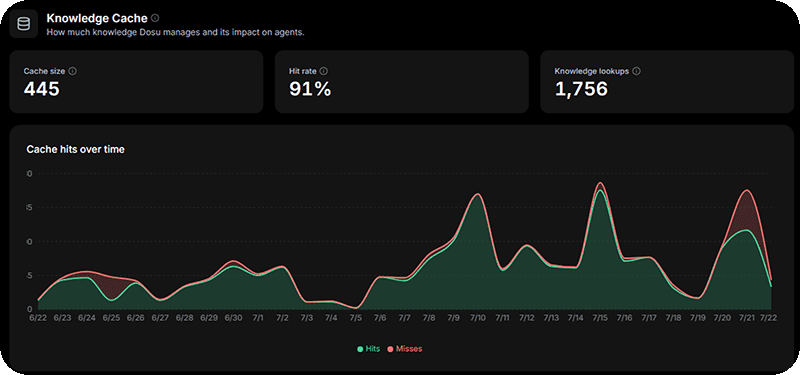Toggle the Misses legend entry
Image resolution: width=800 pixels, height=375 pixels.
pyautogui.click(x=405, y=349)
